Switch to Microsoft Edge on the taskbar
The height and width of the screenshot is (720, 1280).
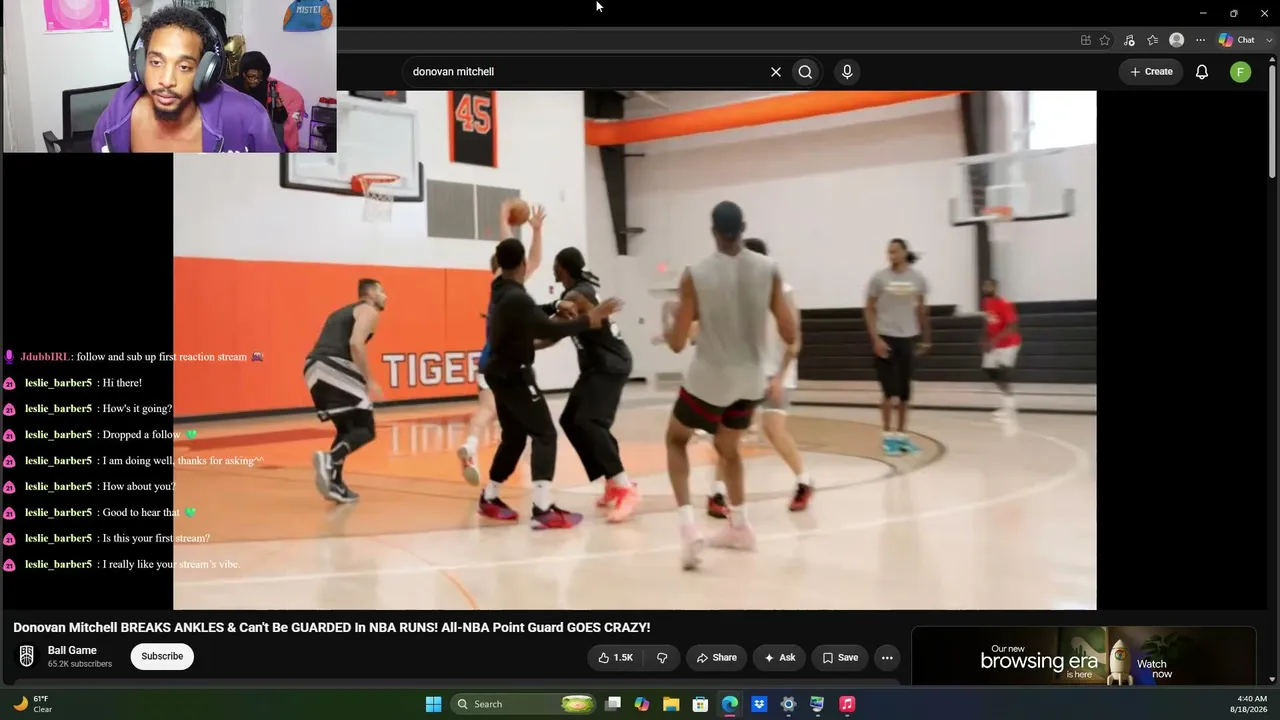[730, 704]
